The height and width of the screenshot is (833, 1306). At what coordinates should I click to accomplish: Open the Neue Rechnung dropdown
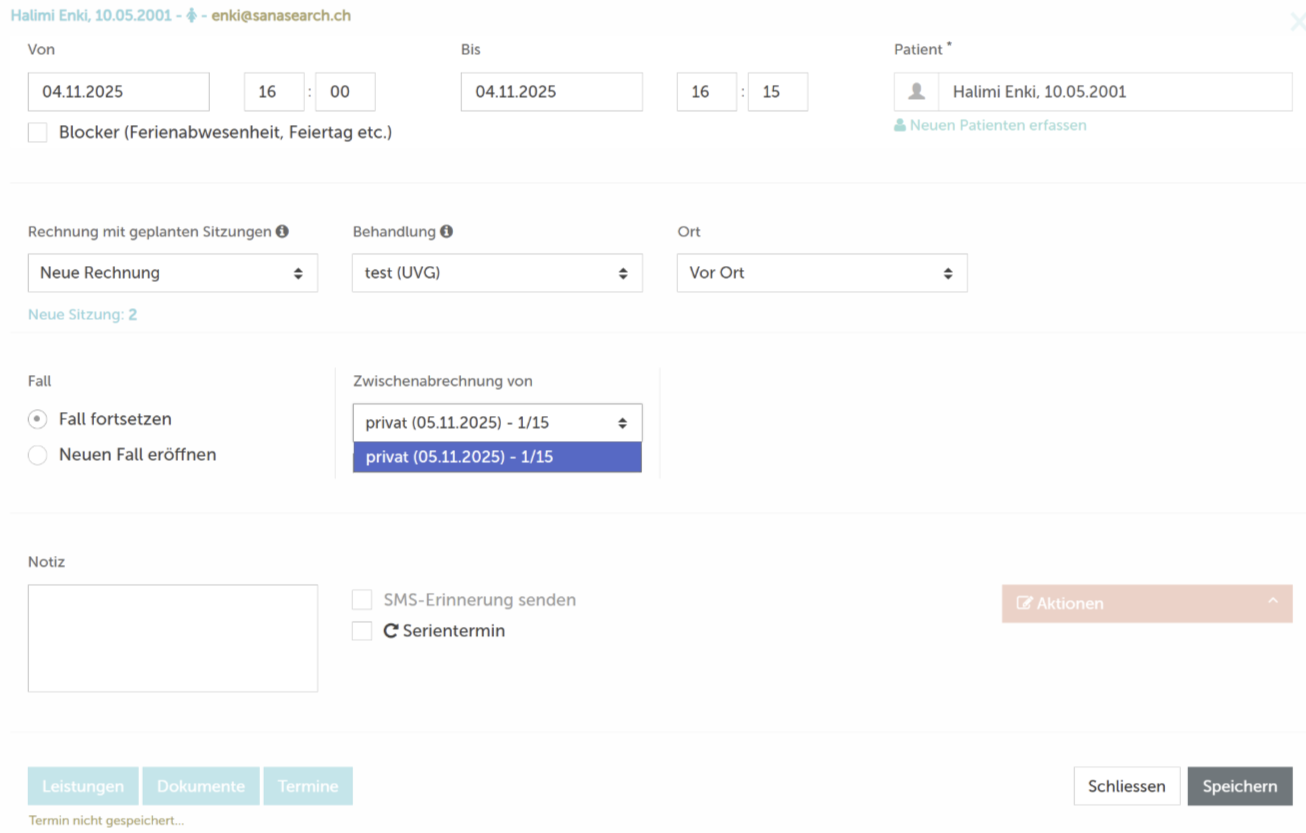[x=172, y=273]
